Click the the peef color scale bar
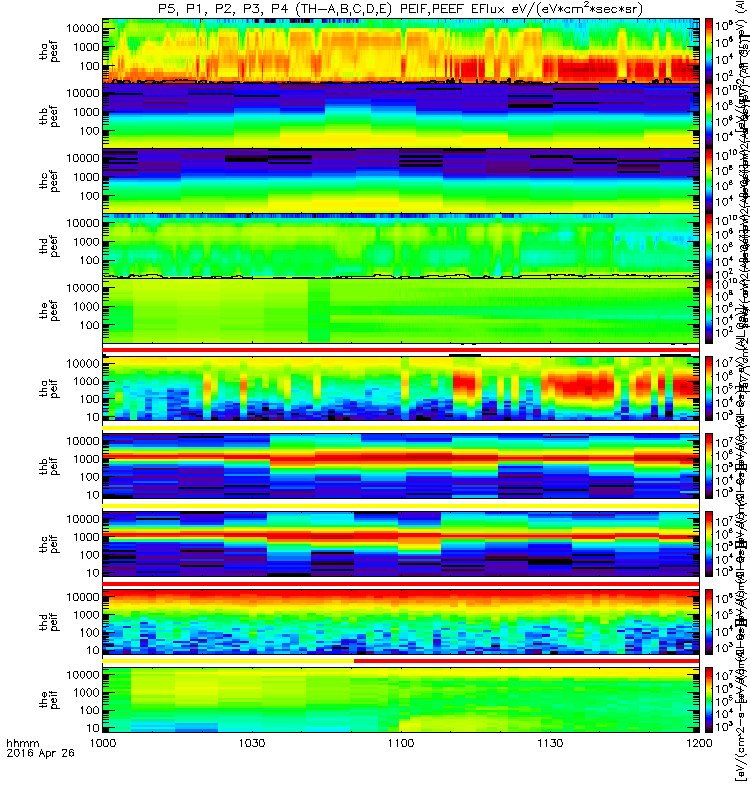 709,310
